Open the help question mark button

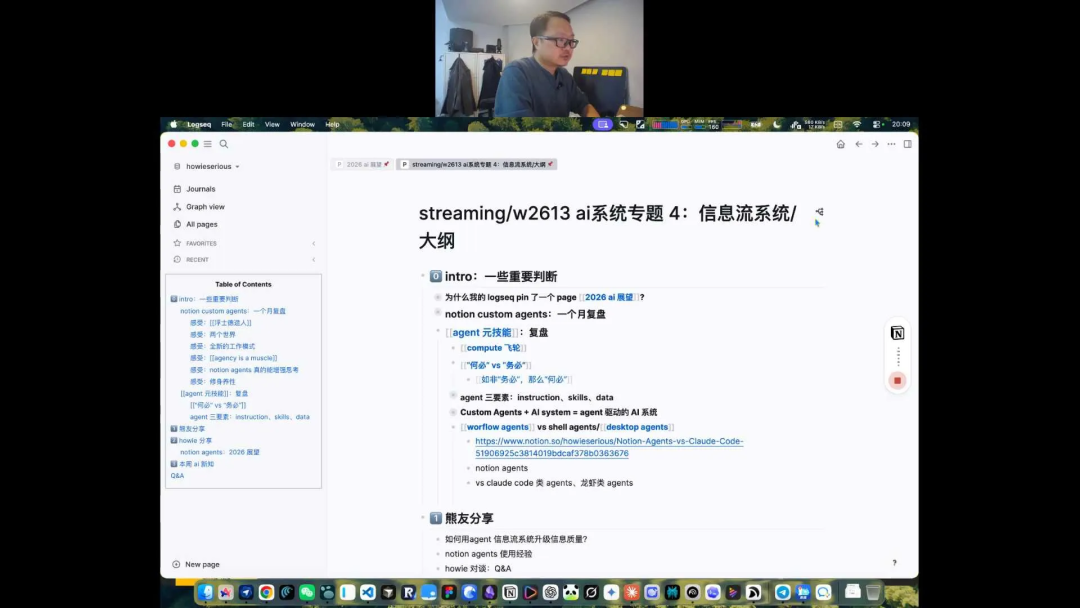click(895, 563)
